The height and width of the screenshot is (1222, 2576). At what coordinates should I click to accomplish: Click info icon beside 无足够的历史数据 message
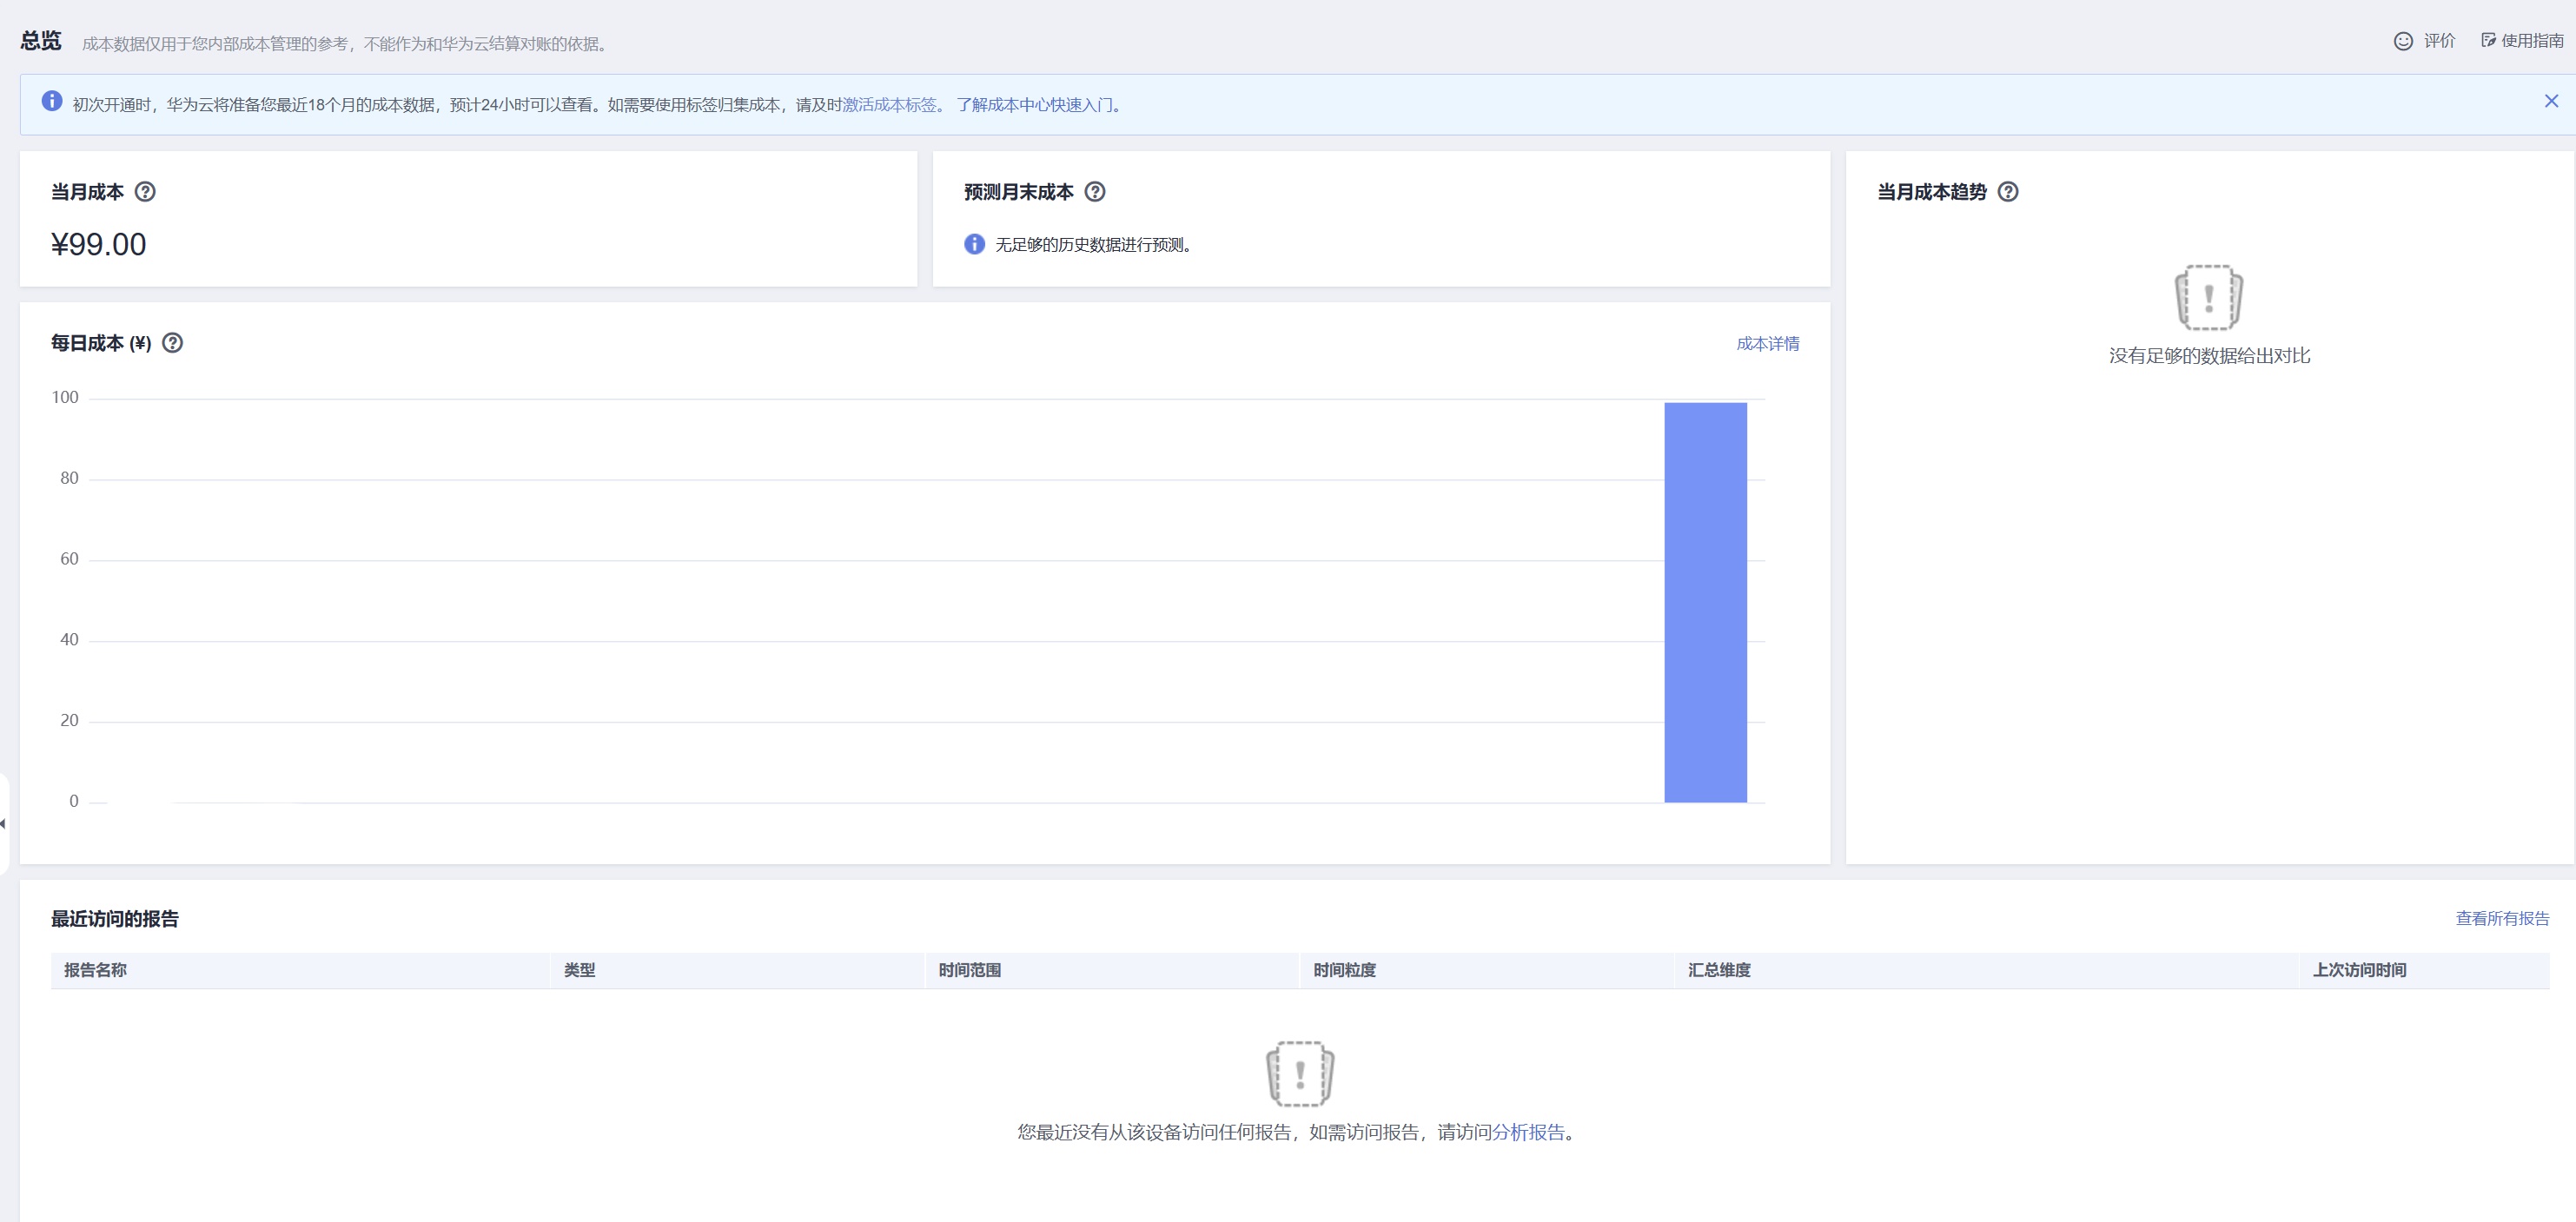tap(974, 244)
